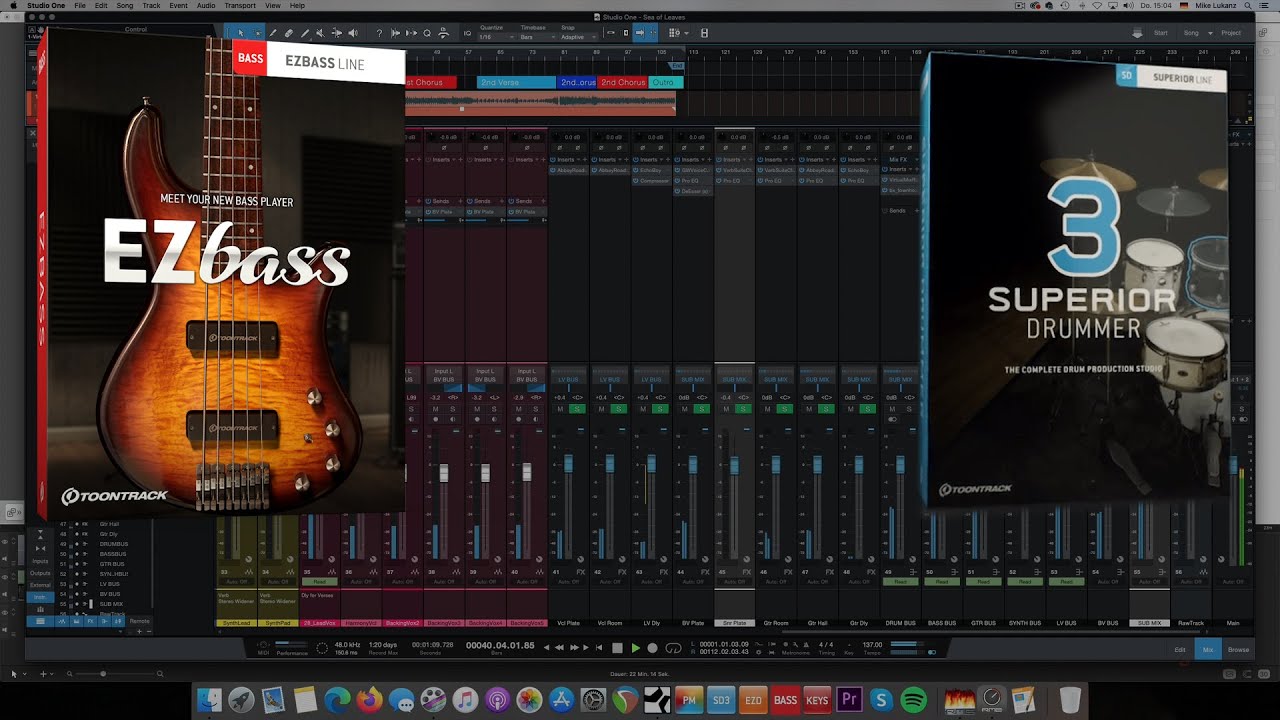Select SUB MIX in channel list
The width and height of the screenshot is (1280, 720).
click(111, 604)
